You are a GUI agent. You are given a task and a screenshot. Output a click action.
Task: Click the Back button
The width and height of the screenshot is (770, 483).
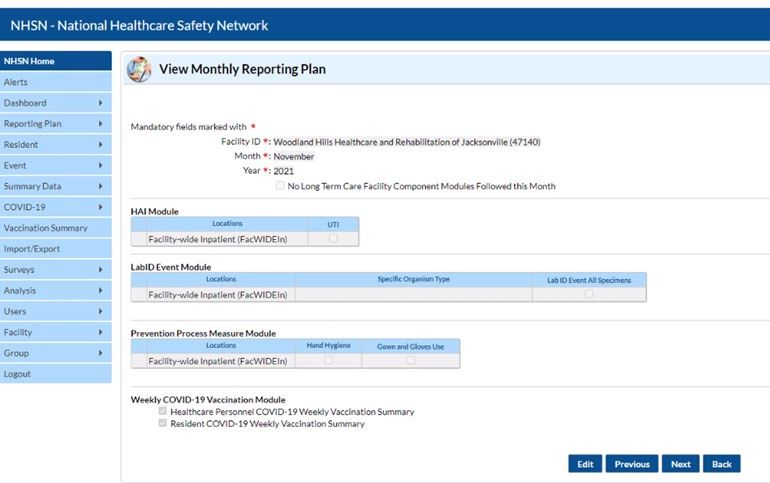pos(721,464)
